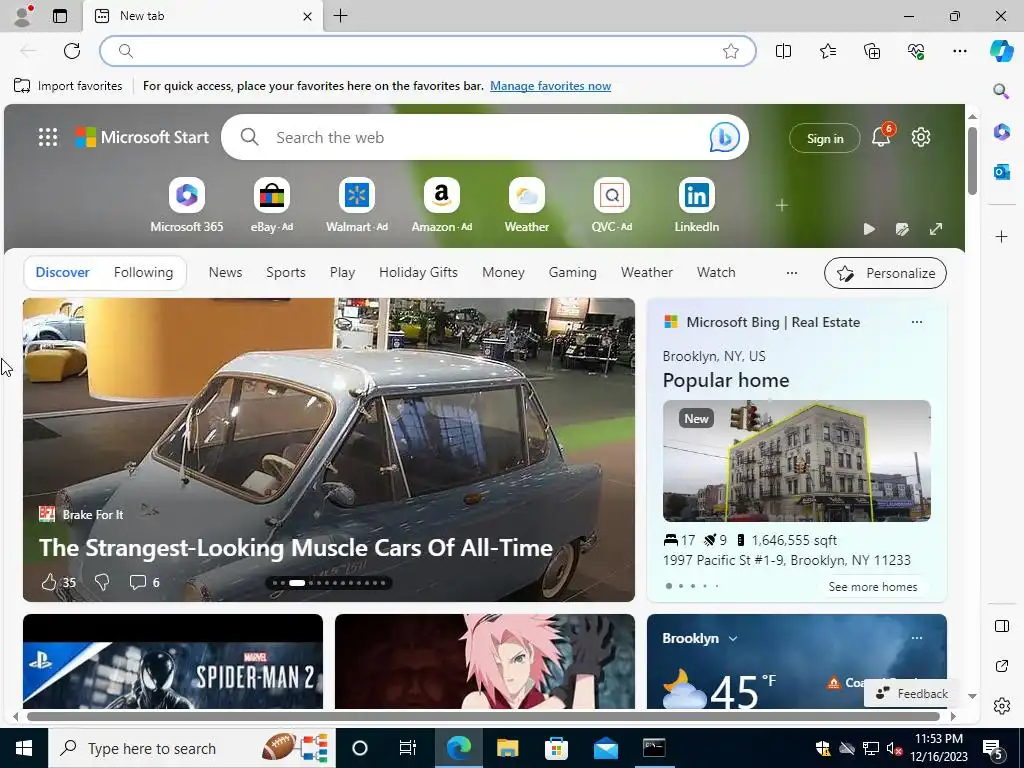Open the Weather quick link tile
This screenshot has height=768, width=1024.
coord(526,205)
